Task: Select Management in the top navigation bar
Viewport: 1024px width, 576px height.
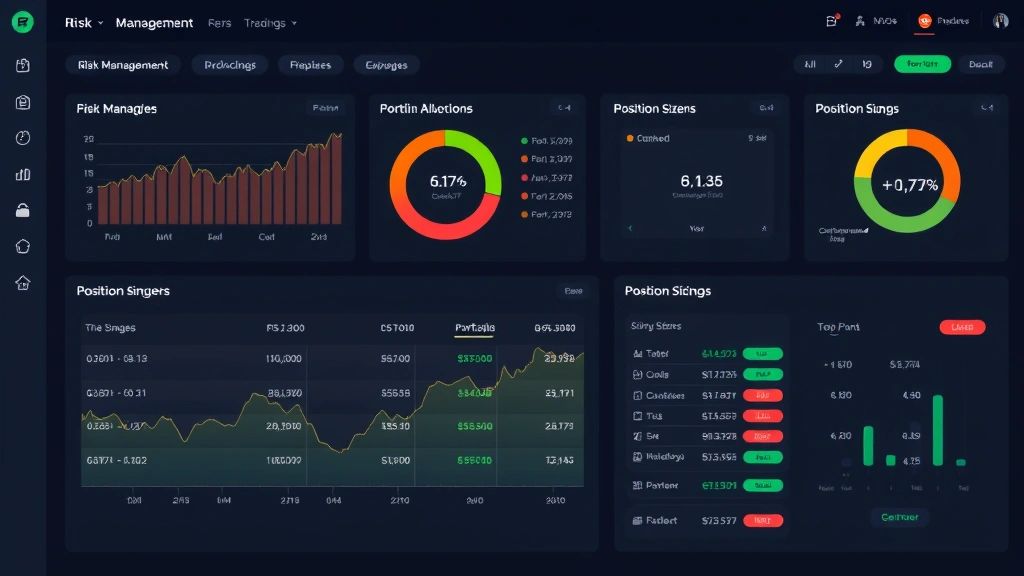Action: (x=154, y=22)
